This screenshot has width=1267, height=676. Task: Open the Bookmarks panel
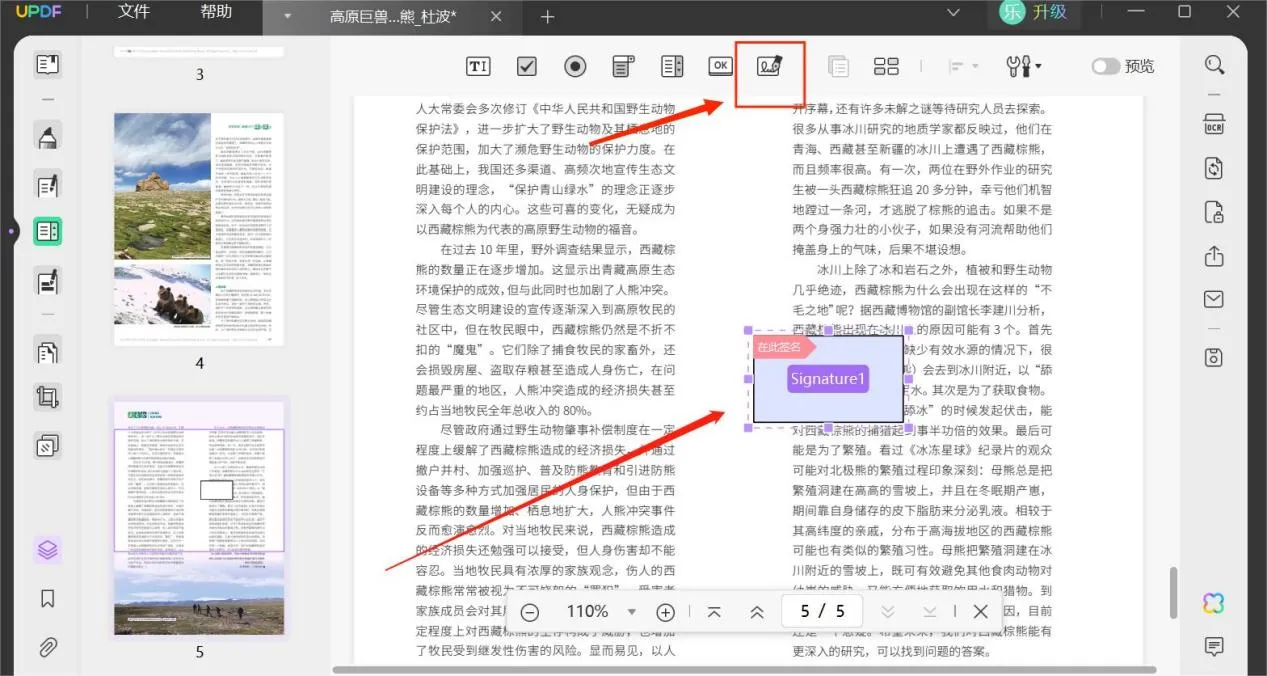(x=47, y=599)
